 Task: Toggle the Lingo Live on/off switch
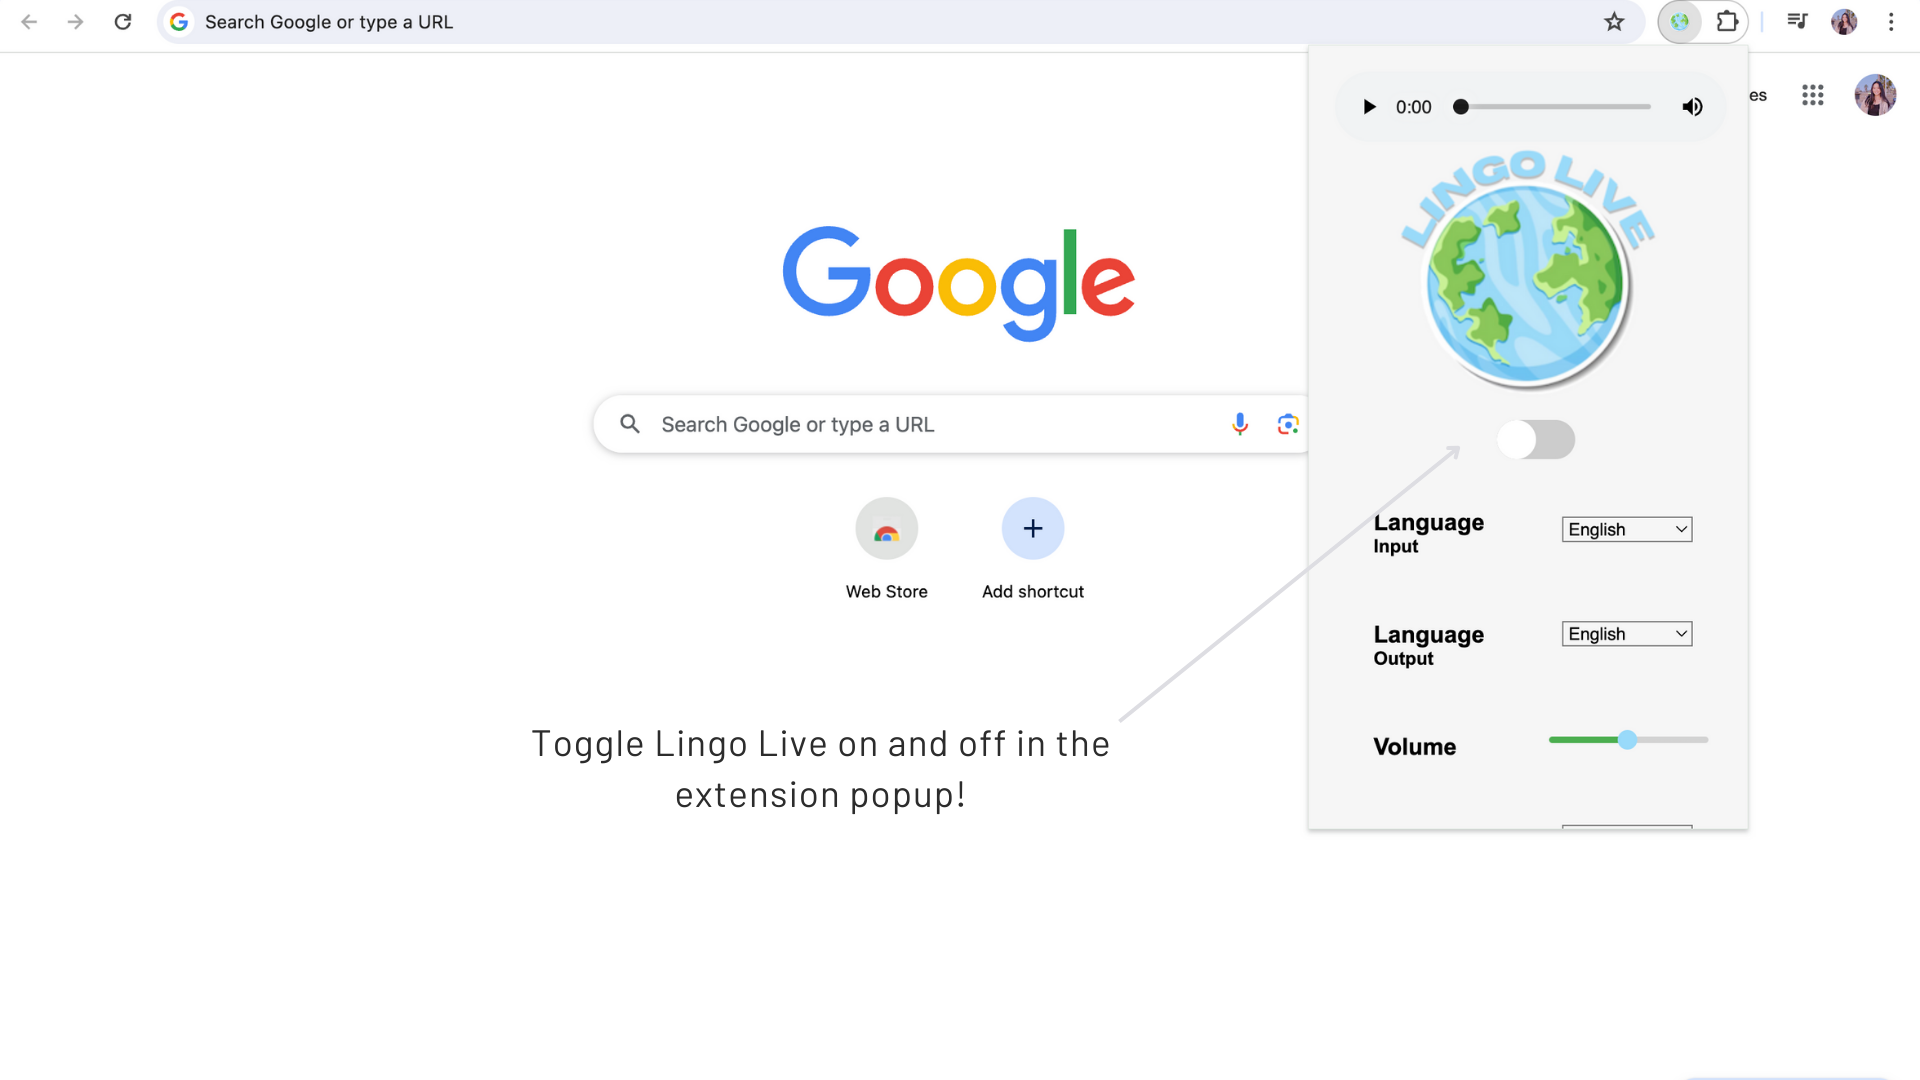pyautogui.click(x=1536, y=440)
